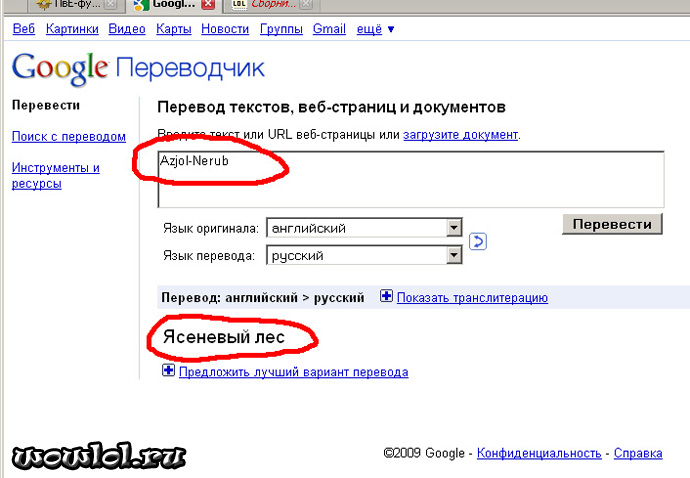Open the Справка footer link
The height and width of the screenshot is (478, 690).
[638, 453]
